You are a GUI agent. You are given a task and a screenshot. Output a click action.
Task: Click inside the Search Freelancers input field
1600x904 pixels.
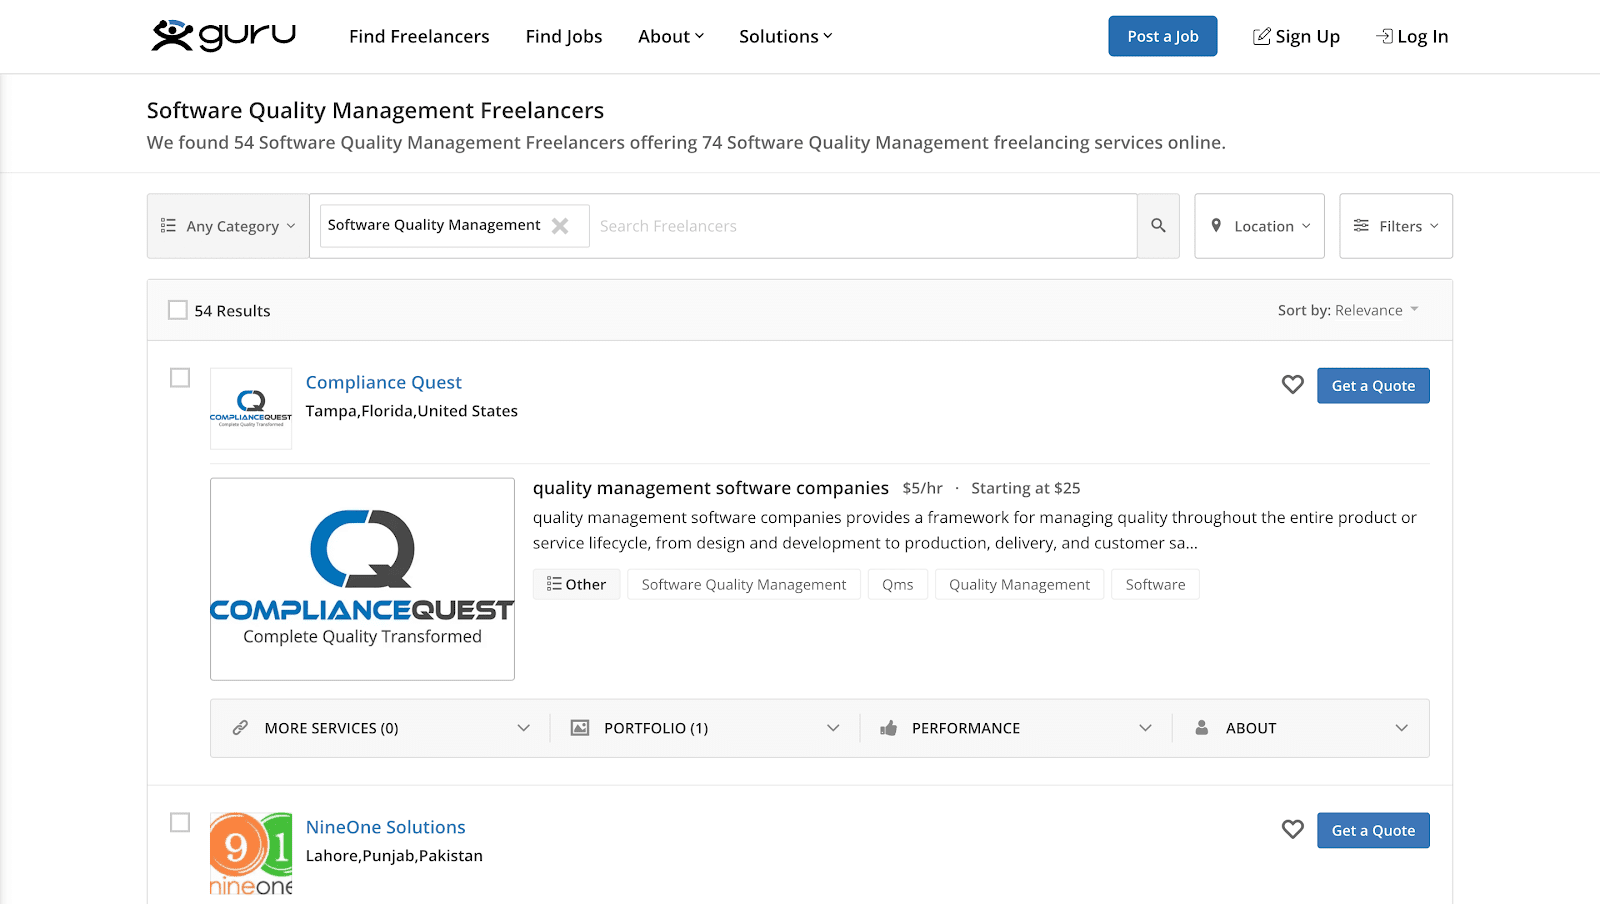(860, 226)
